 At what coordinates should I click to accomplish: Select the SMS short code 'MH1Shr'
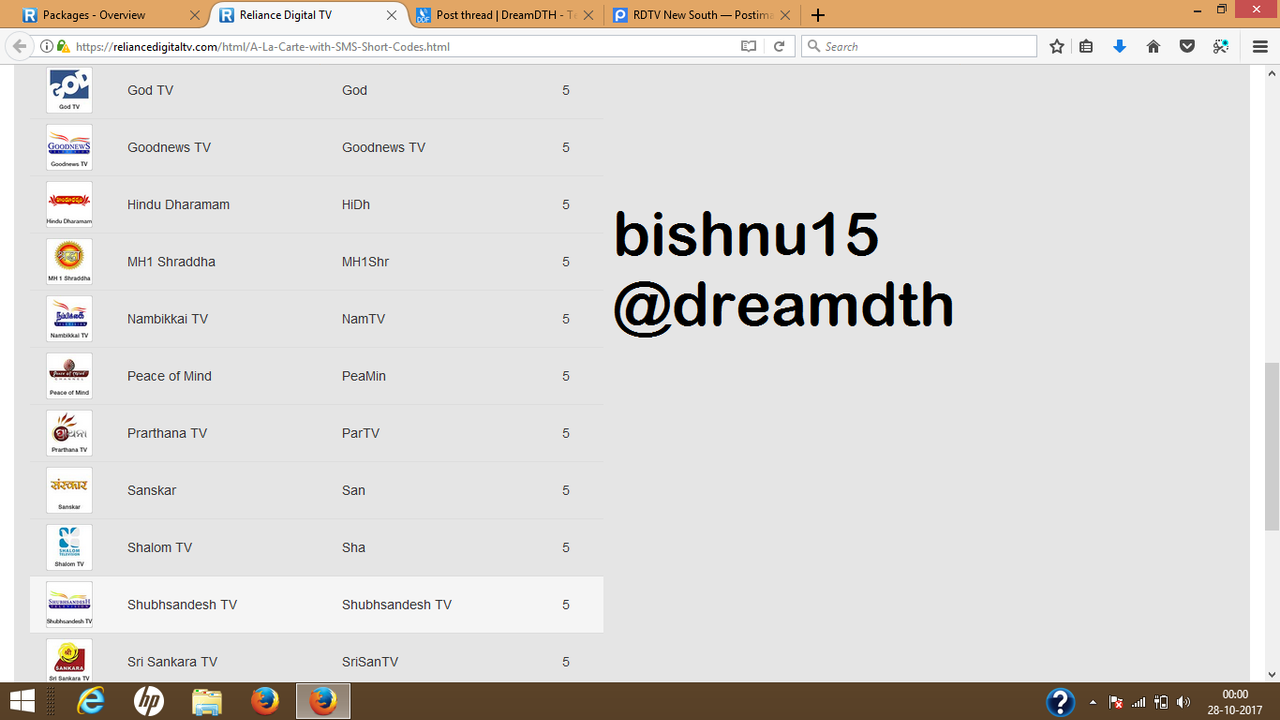pos(365,261)
